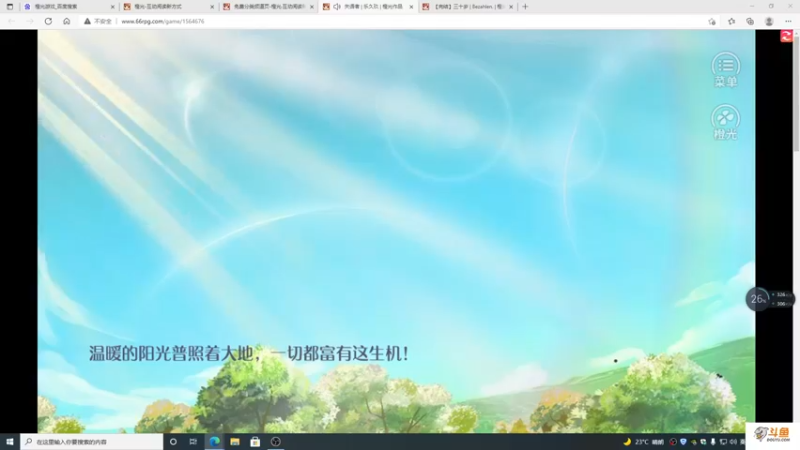Open Microsoft Edge from the taskbar
The width and height of the screenshot is (800, 450).
(214, 441)
